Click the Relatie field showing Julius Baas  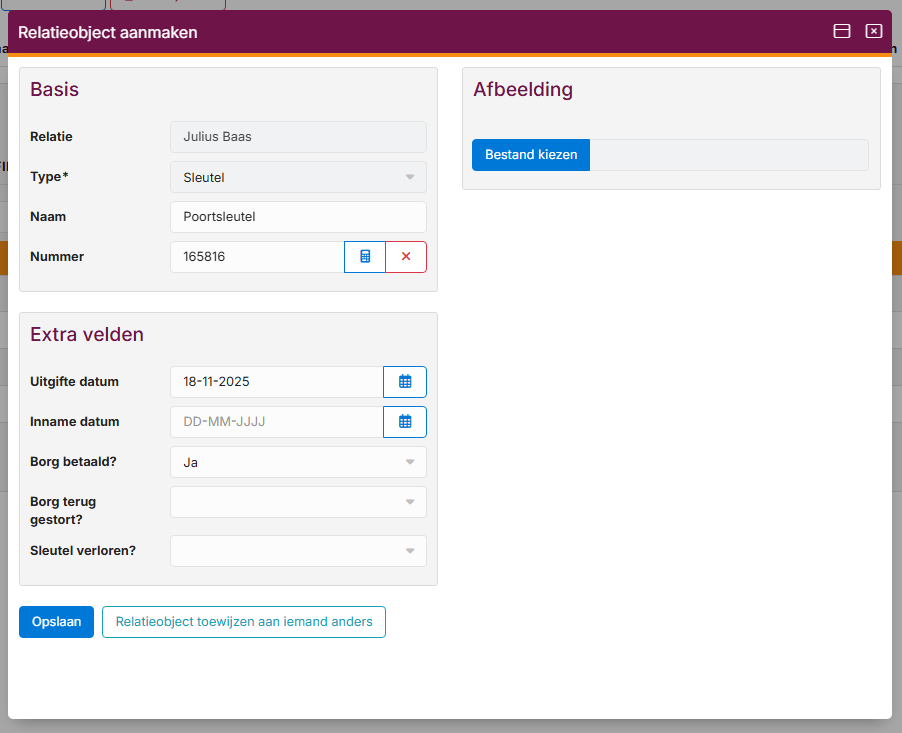pos(298,137)
